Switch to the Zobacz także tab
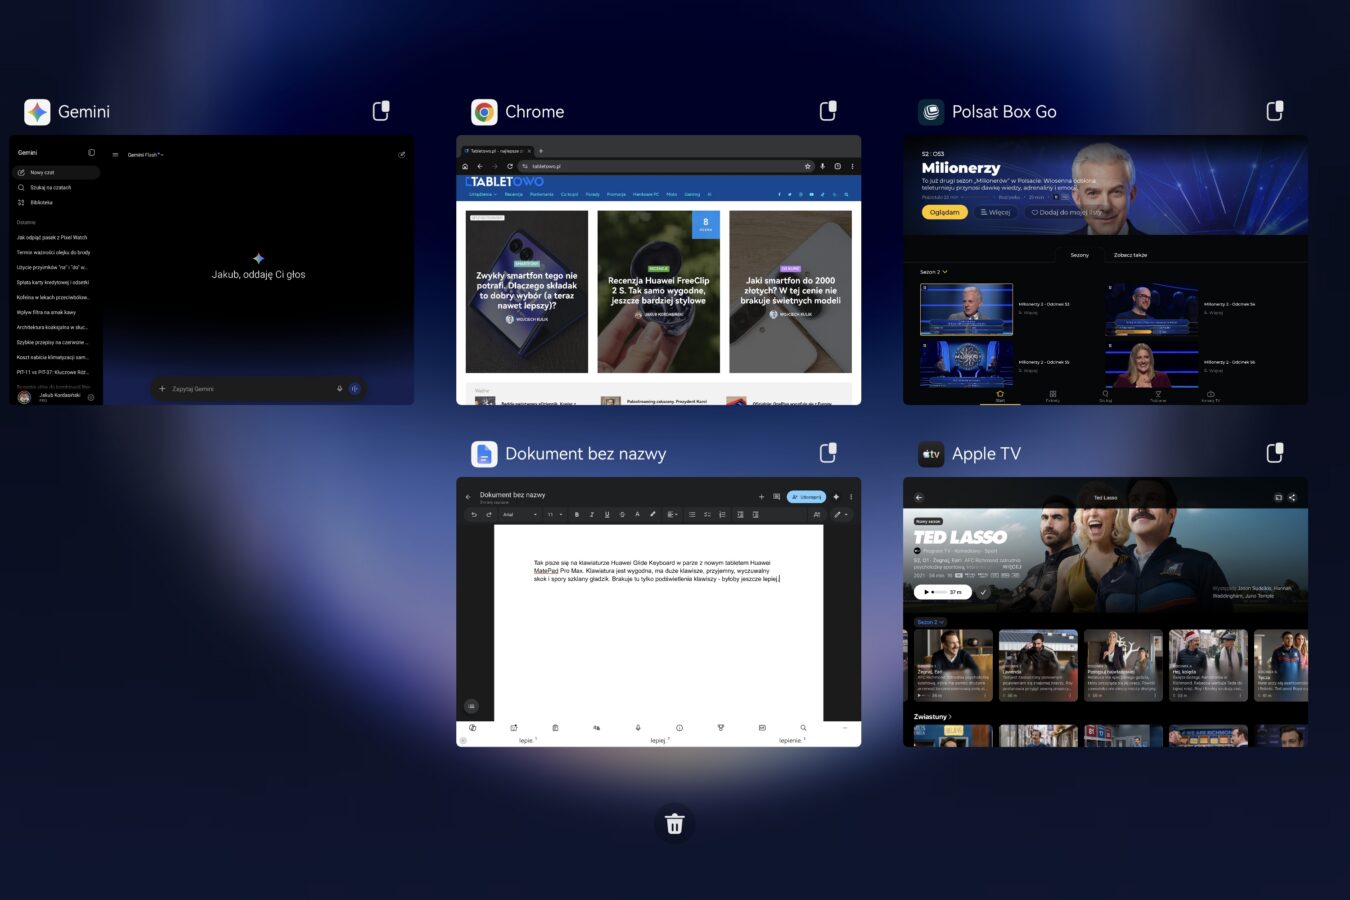Screen dimensions: 1350x900 (x=1131, y=255)
